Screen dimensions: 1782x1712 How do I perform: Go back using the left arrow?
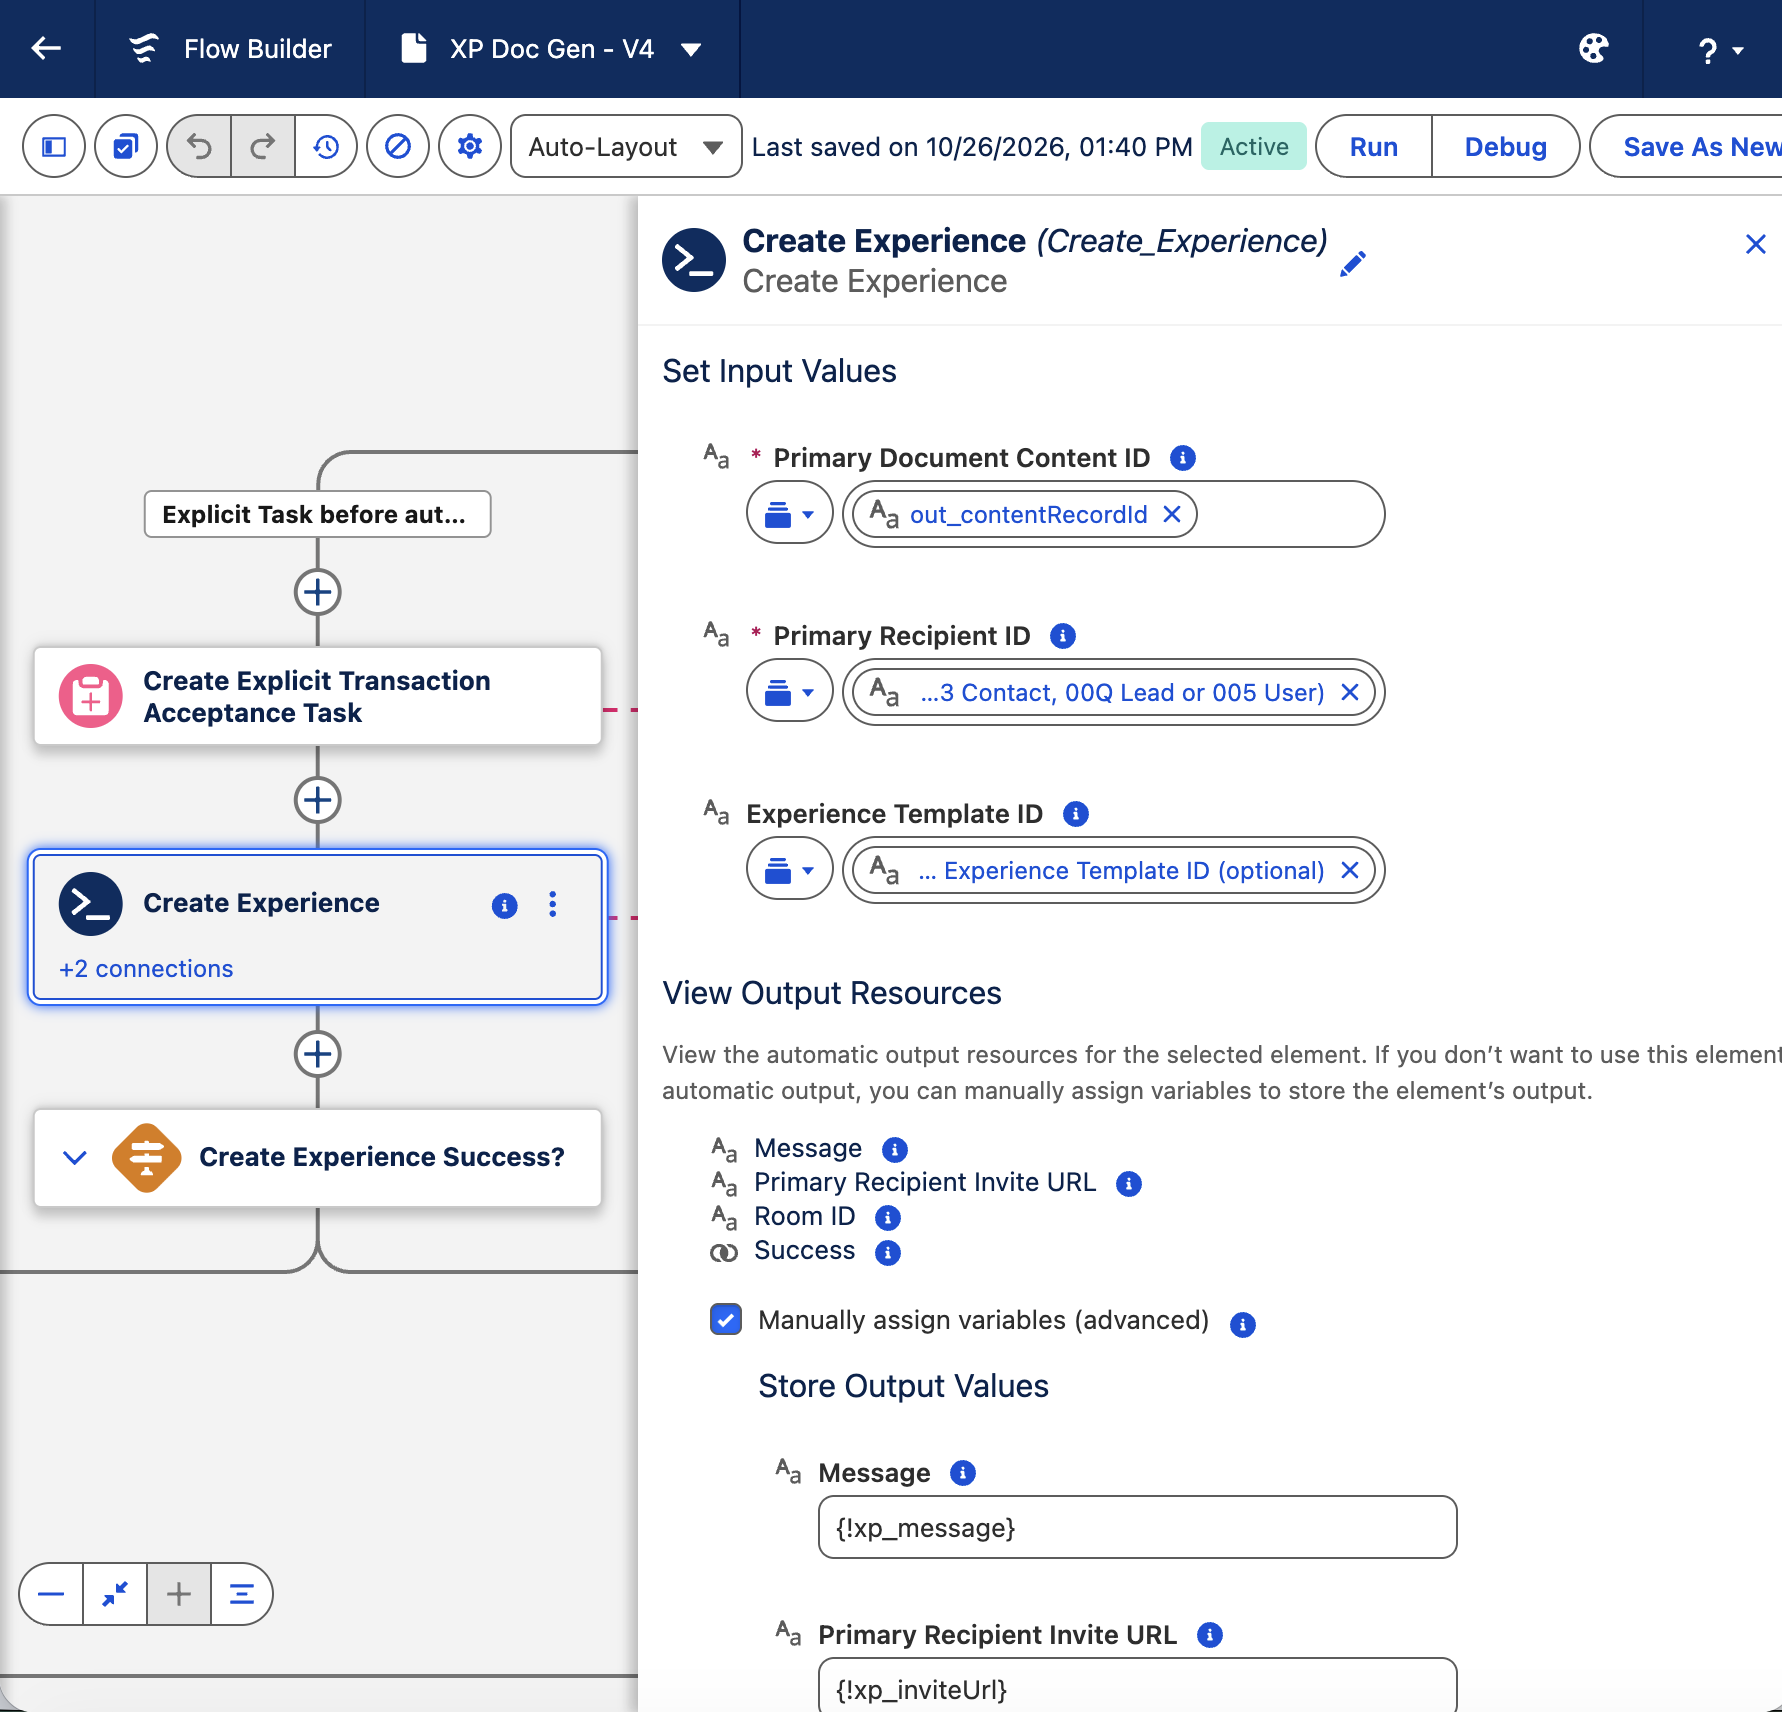coord(46,48)
